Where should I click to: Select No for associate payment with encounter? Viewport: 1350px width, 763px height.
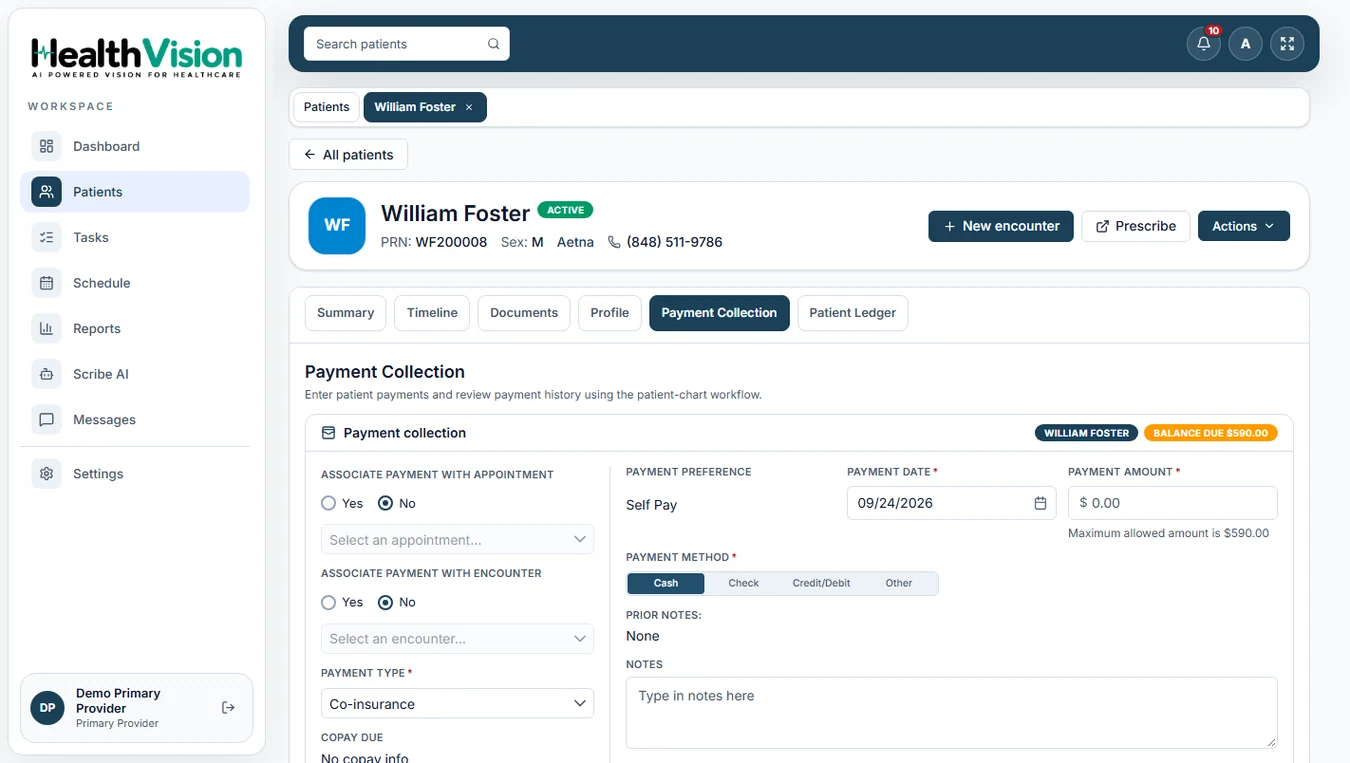[385, 602]
